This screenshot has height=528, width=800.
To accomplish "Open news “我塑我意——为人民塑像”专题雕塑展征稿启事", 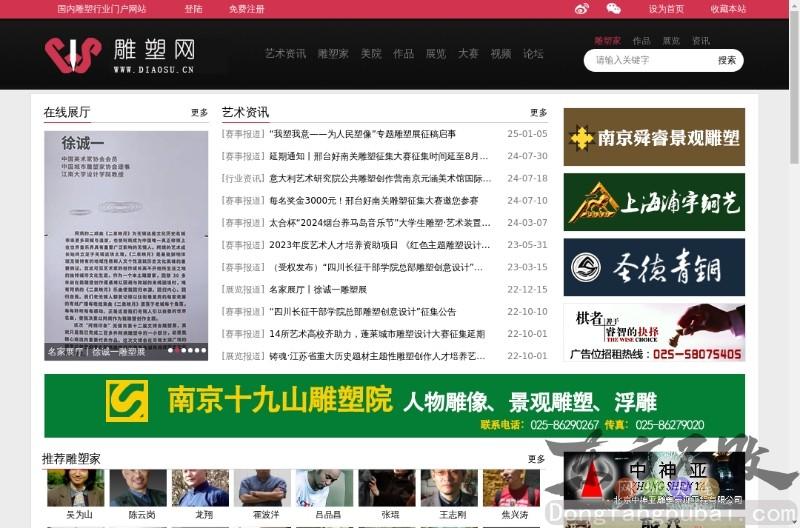I will point(362,134).
